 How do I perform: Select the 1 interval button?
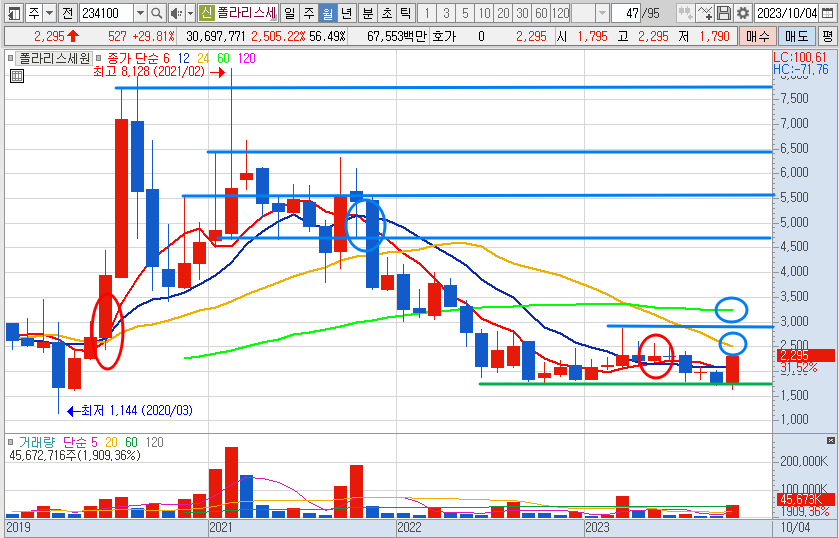pos(427,13)
